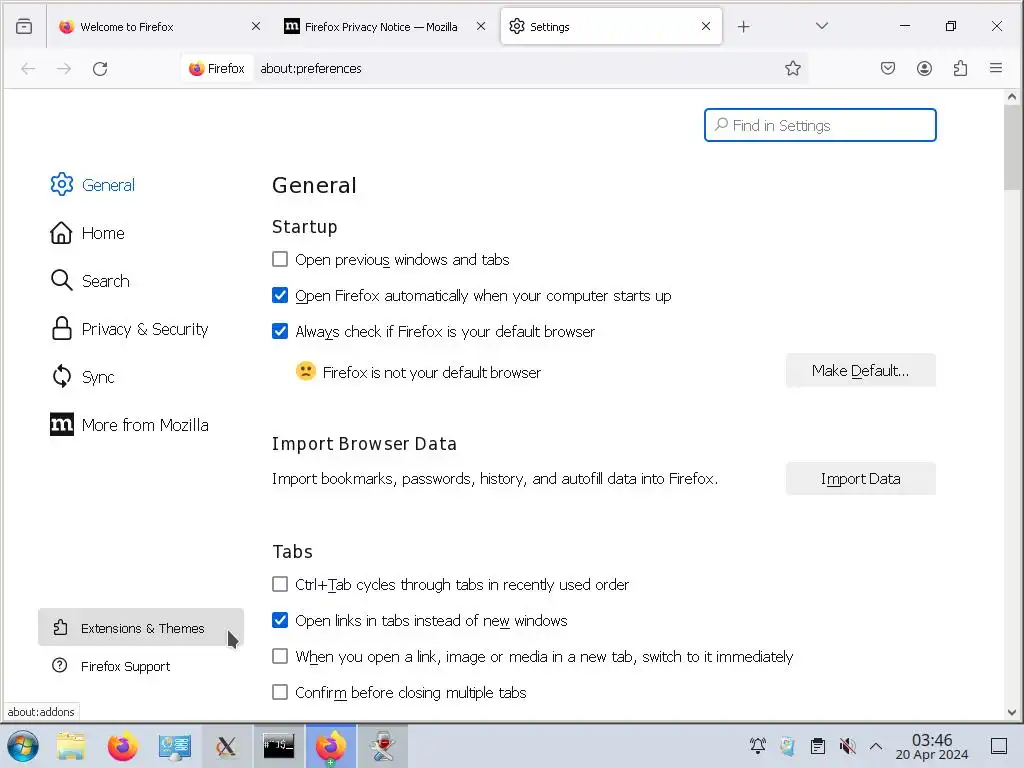Enable Confirm before closing multiple tabs

(280, 692)
